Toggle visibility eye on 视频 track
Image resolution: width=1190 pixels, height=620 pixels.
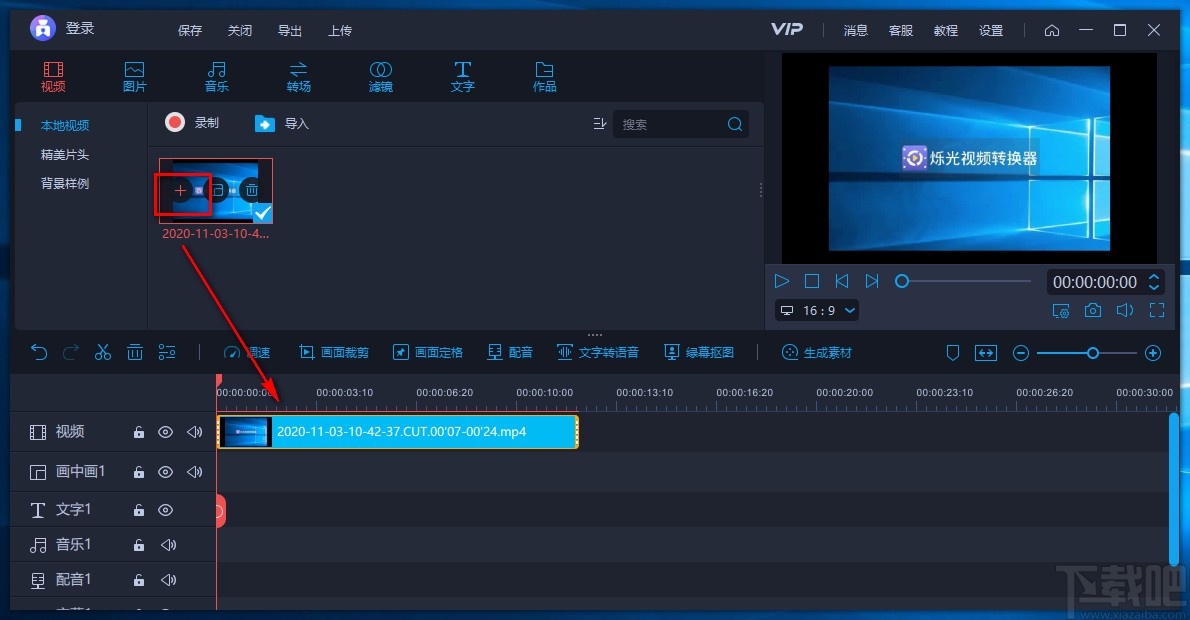165,432
